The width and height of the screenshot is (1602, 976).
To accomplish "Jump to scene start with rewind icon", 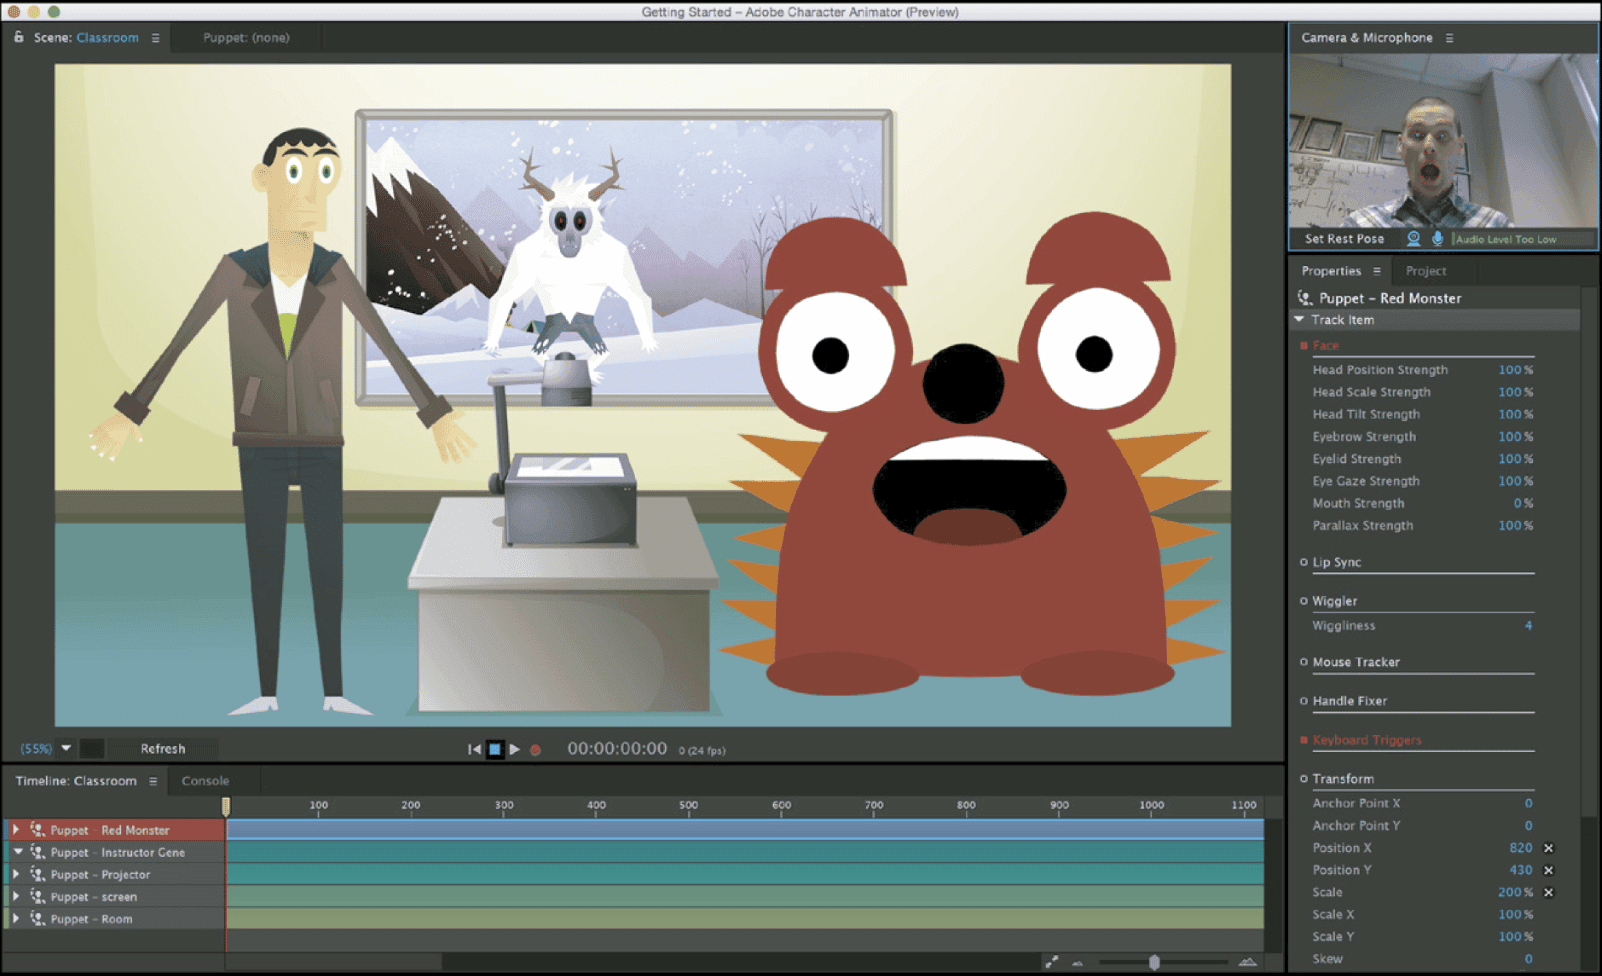I will (474, 750).
